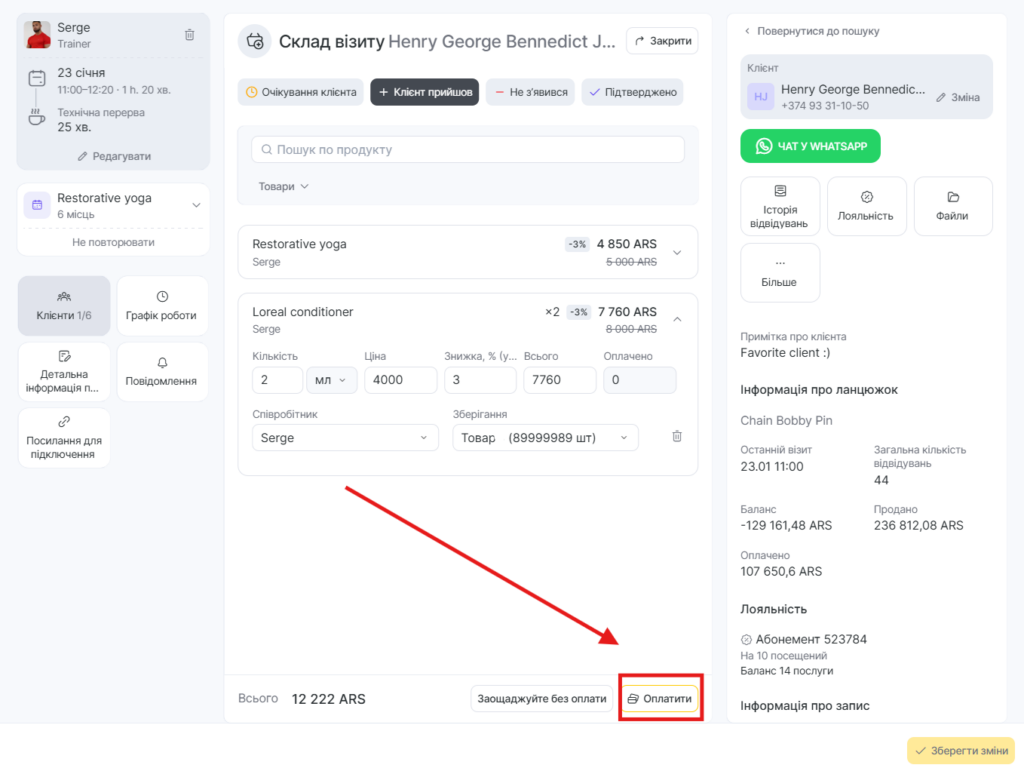Open connection link tile

pyautogui.click(x=64, y=437)
